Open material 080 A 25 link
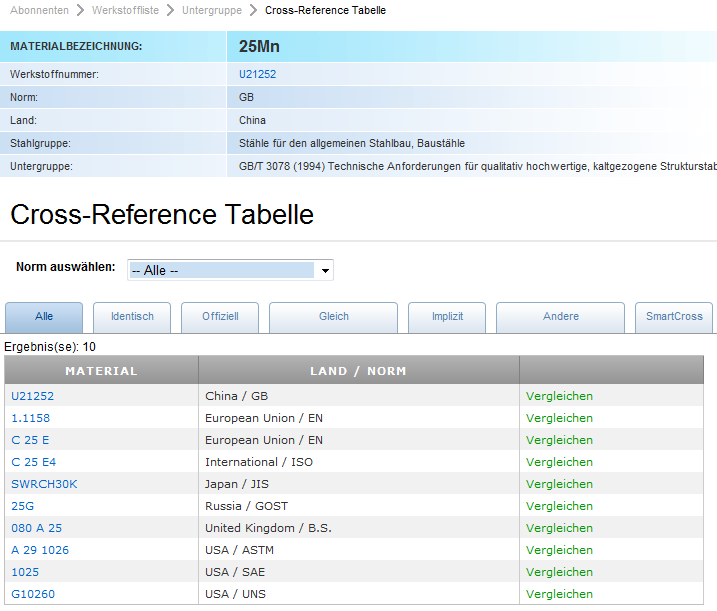717x611 pixels. (36, 528)
